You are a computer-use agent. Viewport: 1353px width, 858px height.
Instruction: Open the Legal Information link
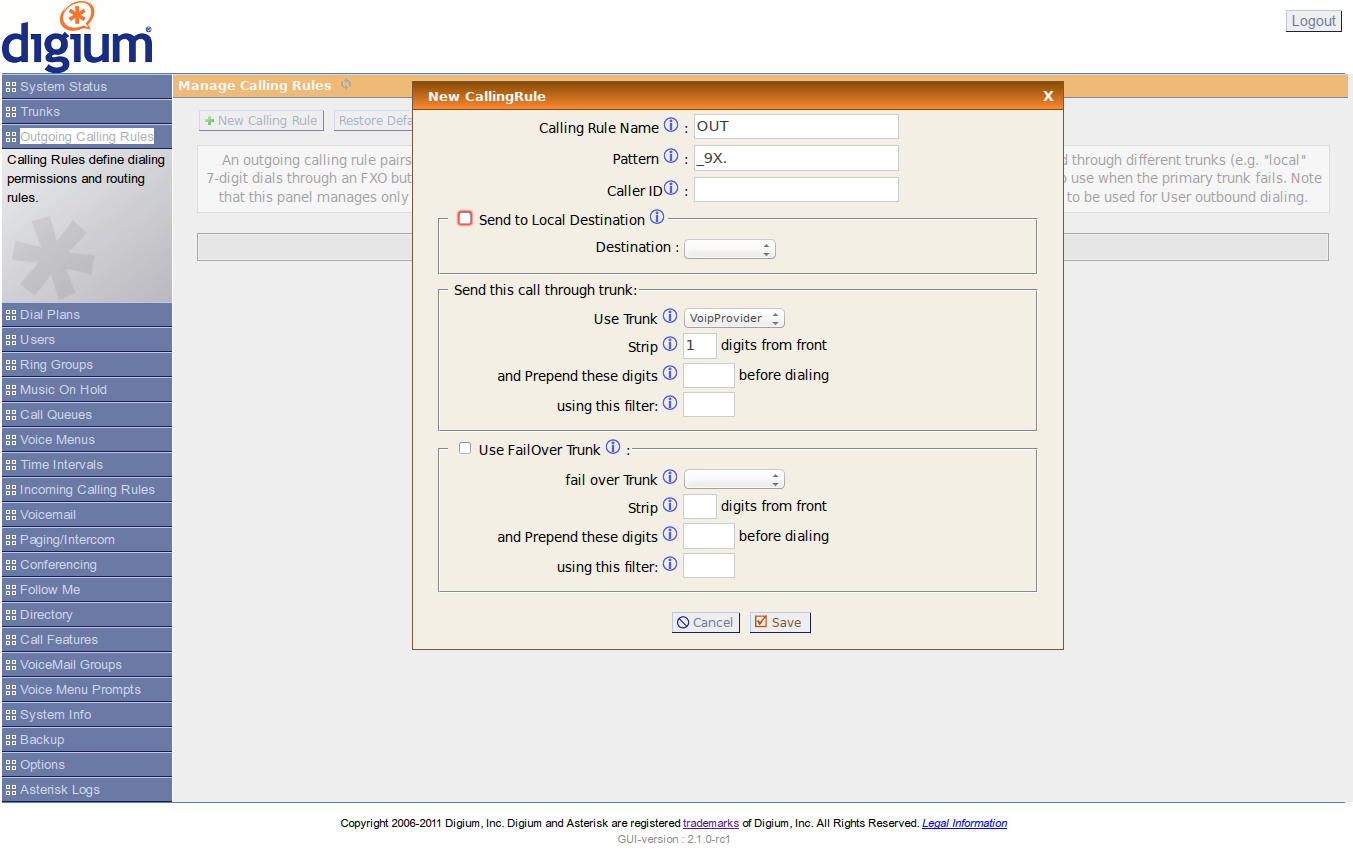click(x=964, y=823)
